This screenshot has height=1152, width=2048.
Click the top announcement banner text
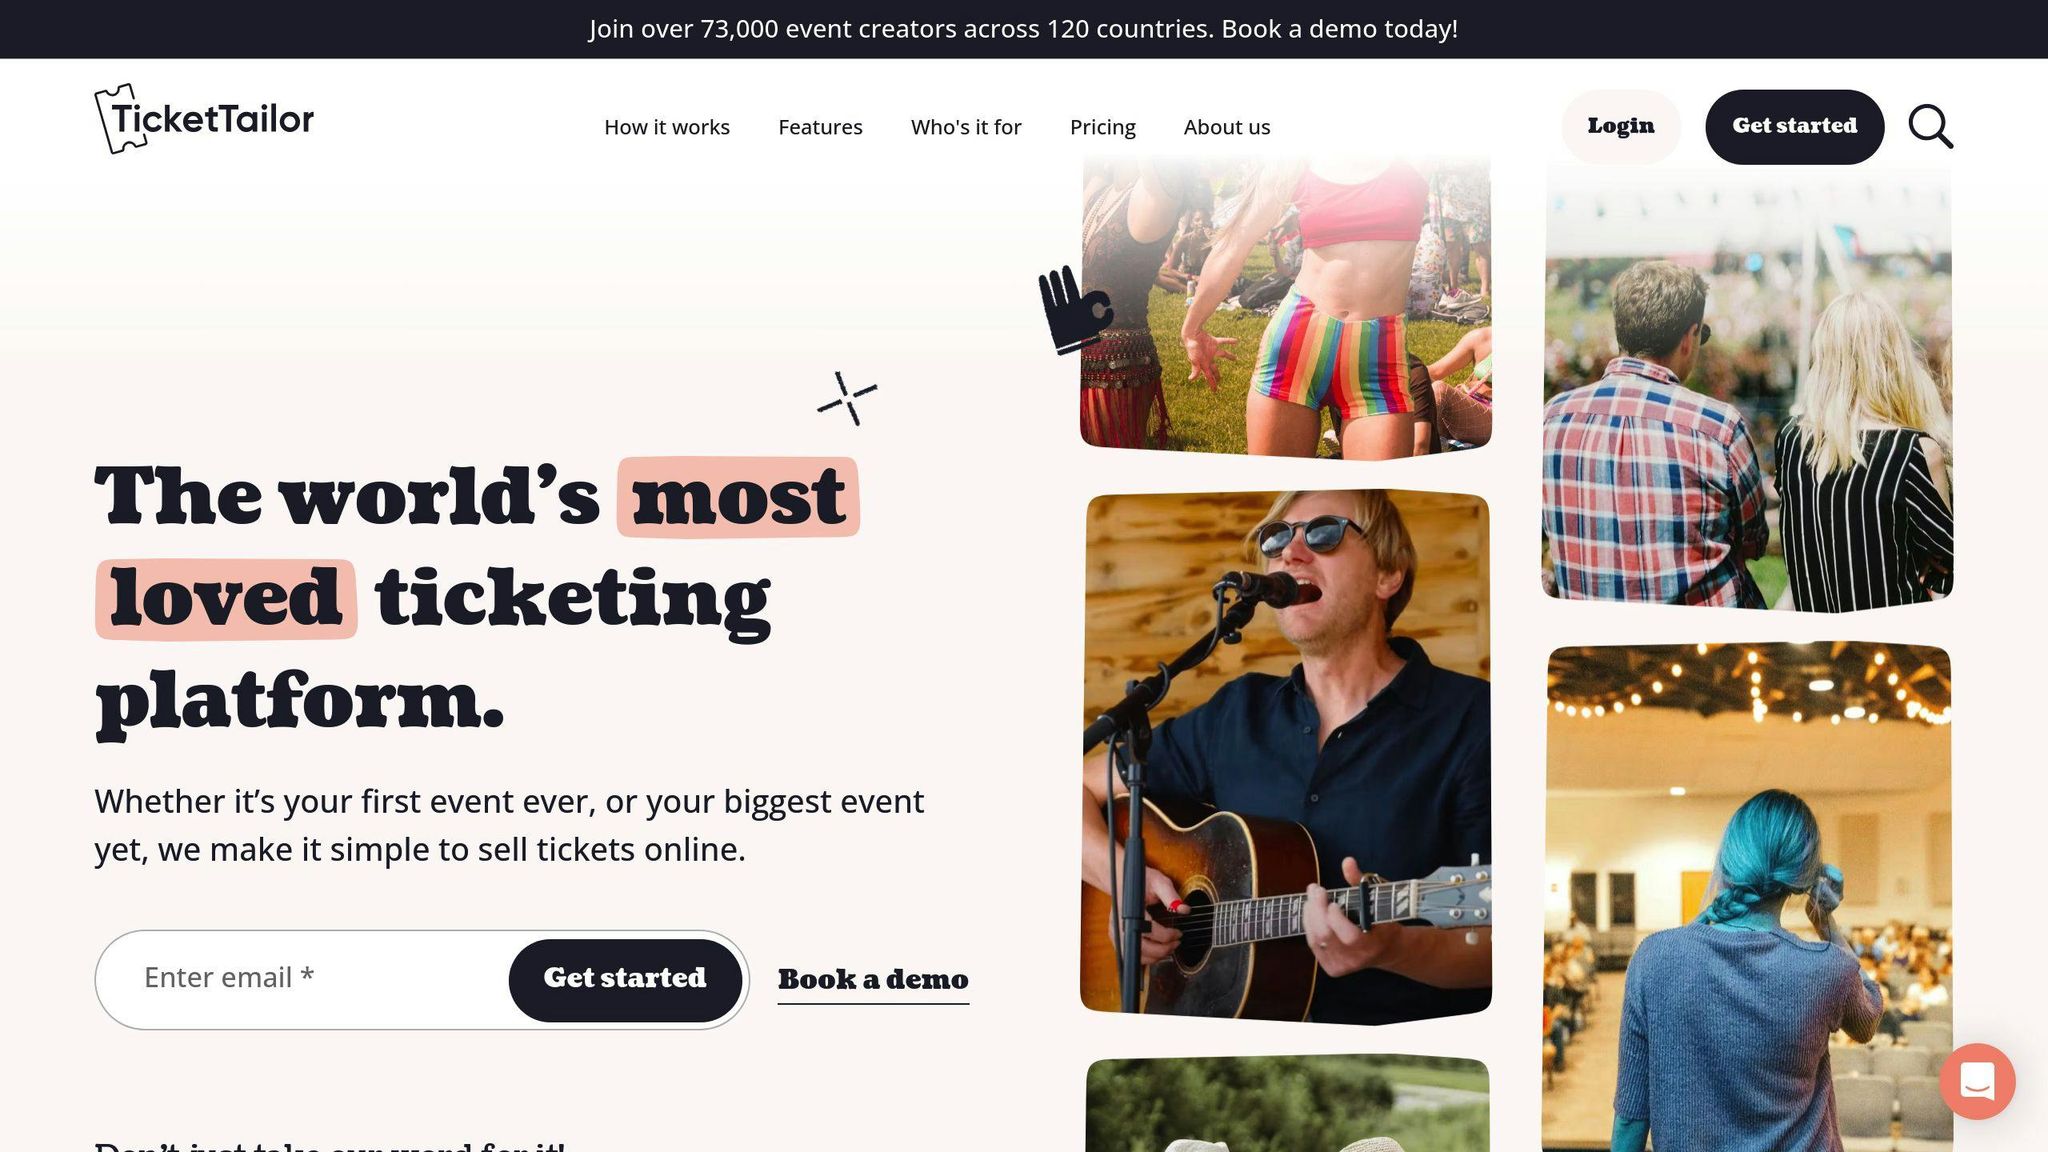tap(1024, 29)
